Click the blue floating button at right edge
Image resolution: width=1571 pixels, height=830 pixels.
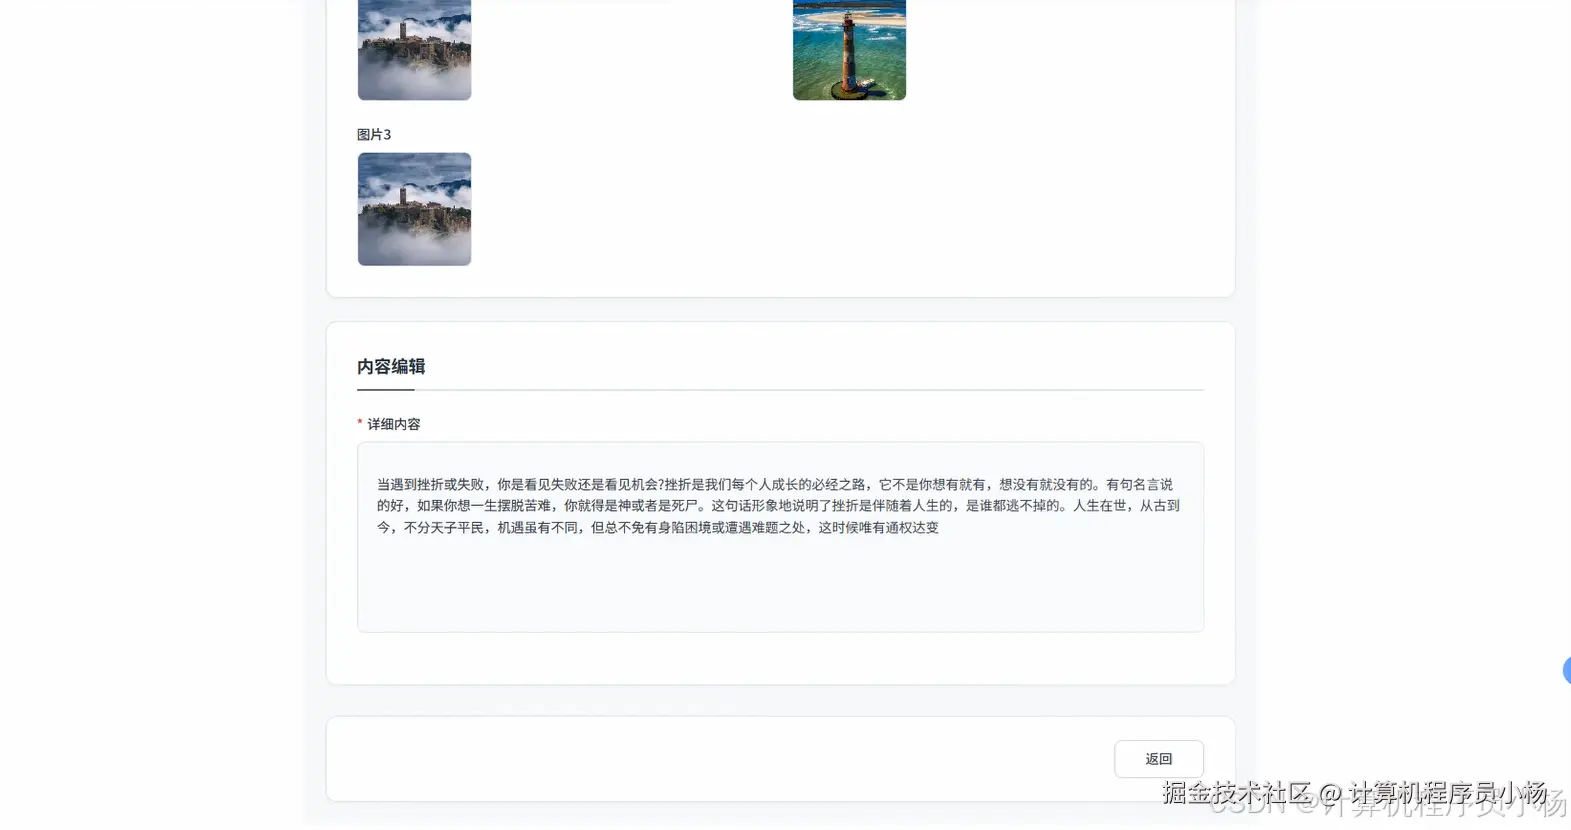pos(1566,671)
